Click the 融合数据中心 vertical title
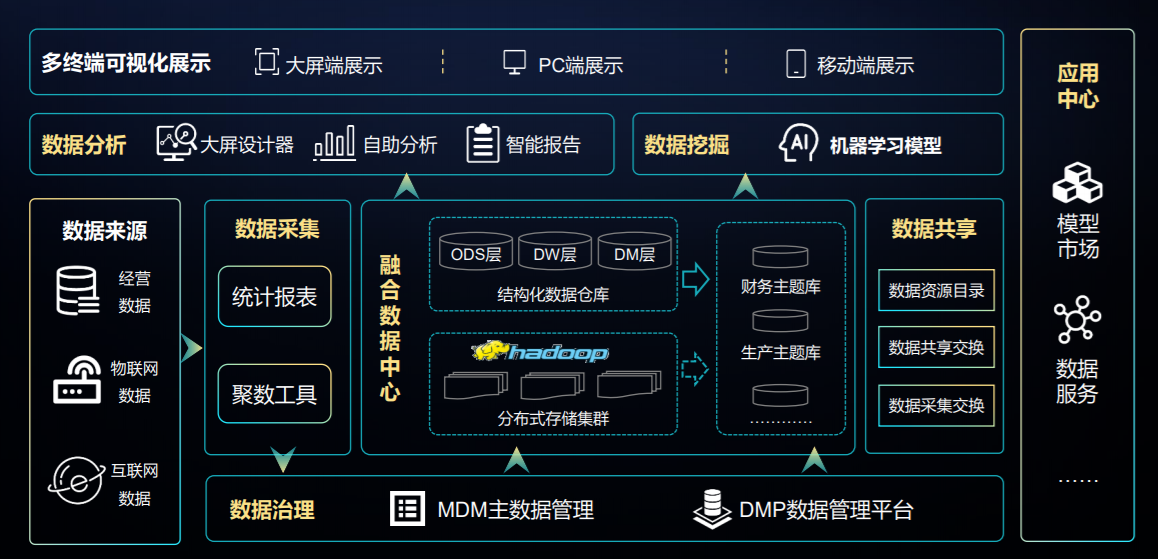 pos(390,328)
